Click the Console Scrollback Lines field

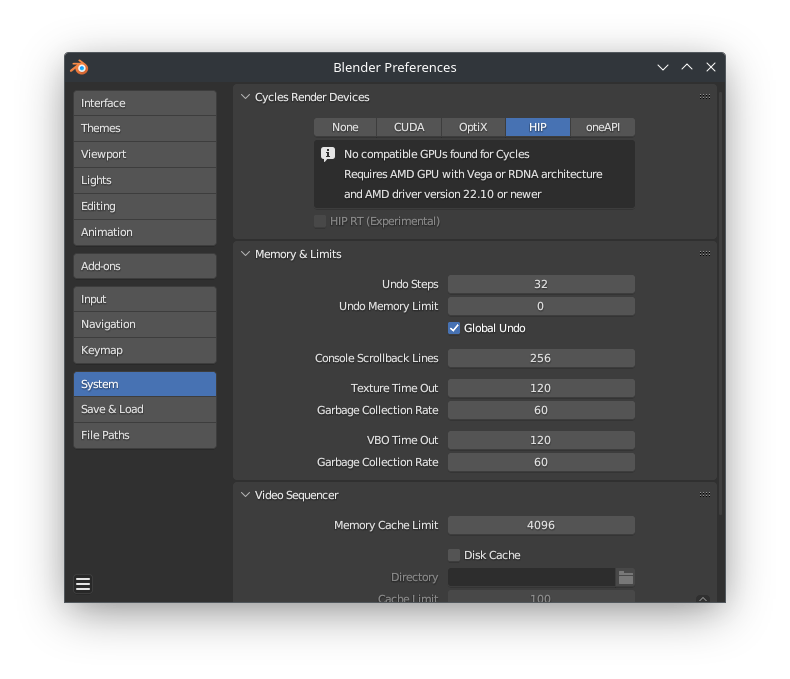[541, 358]
